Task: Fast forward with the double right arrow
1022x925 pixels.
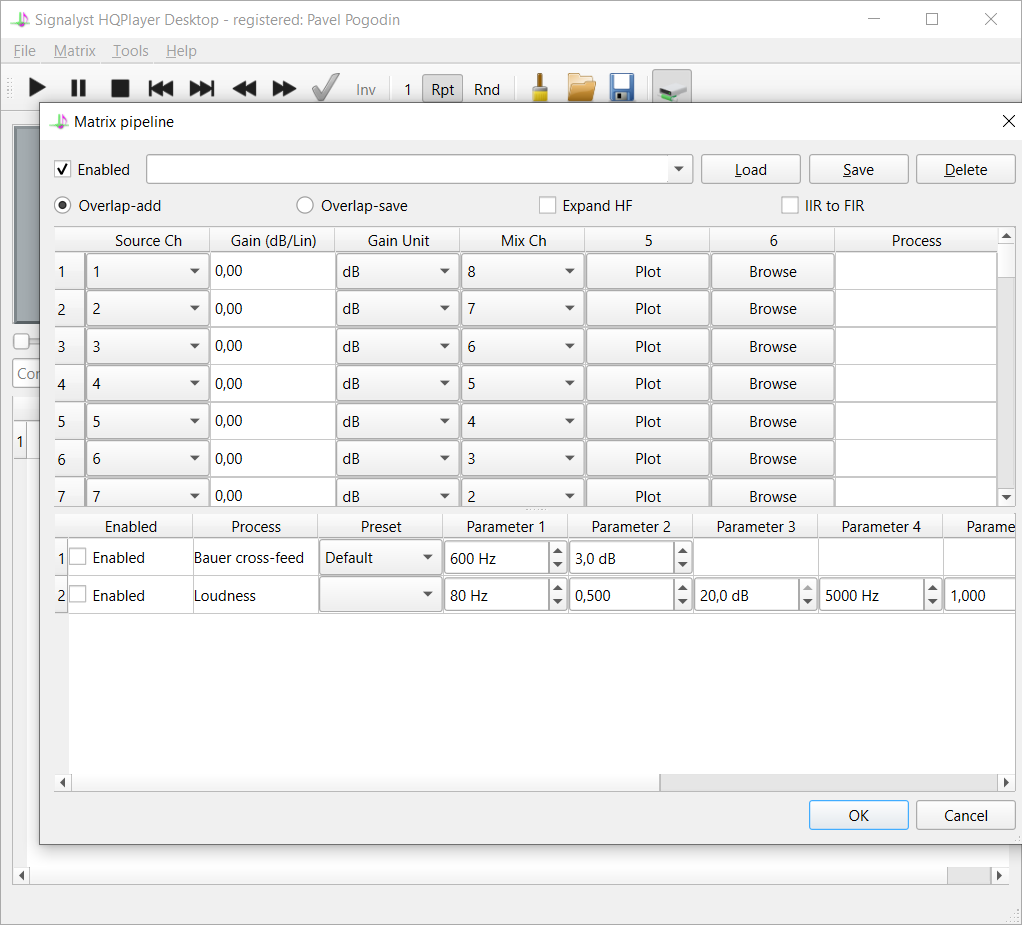Action: point(284,88)
